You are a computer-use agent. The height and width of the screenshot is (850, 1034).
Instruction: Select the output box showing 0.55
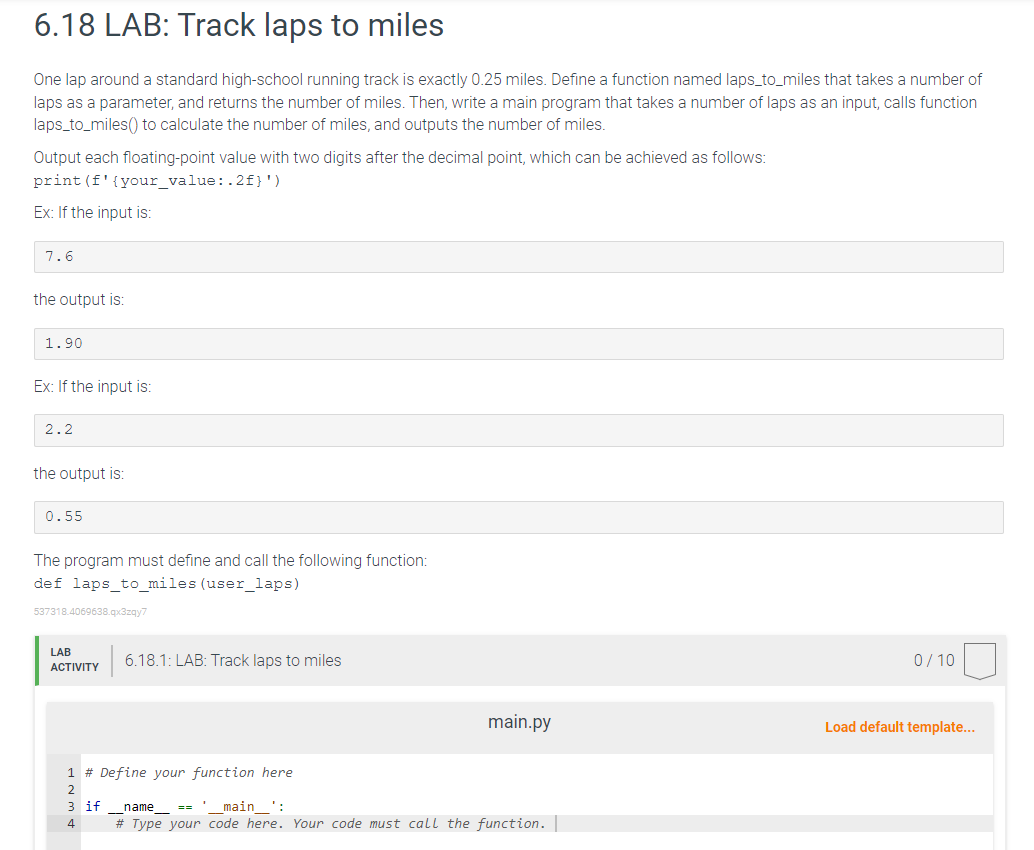point(518,517)
